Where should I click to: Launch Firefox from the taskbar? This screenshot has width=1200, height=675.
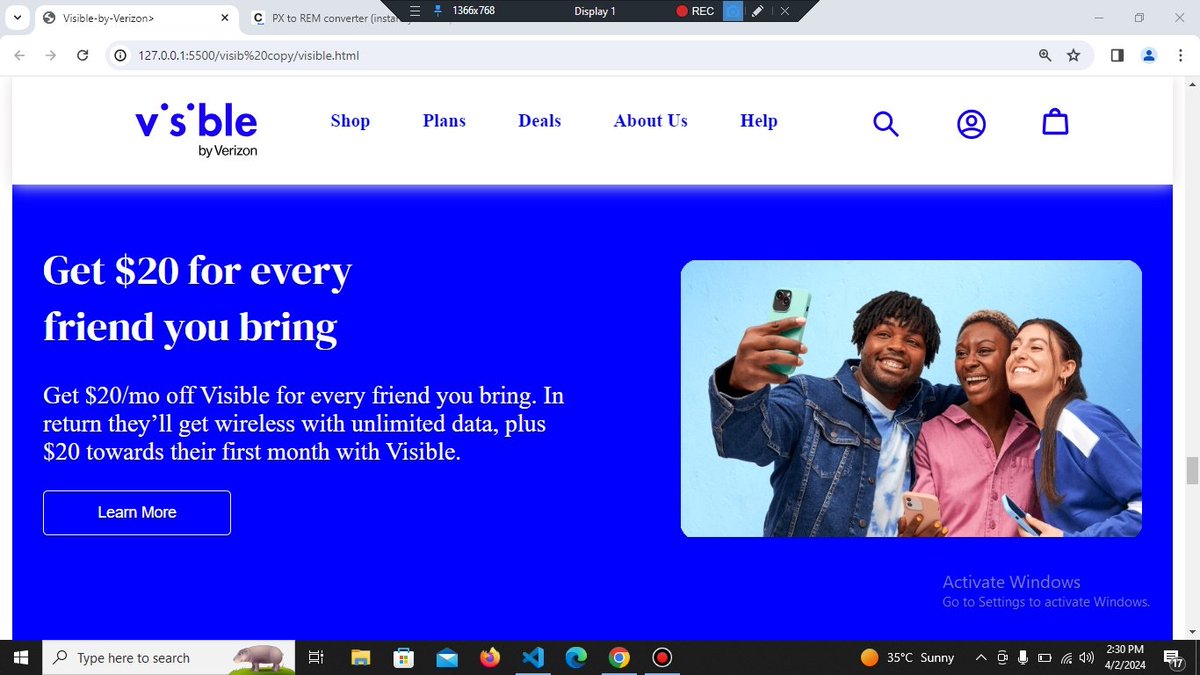489,657
